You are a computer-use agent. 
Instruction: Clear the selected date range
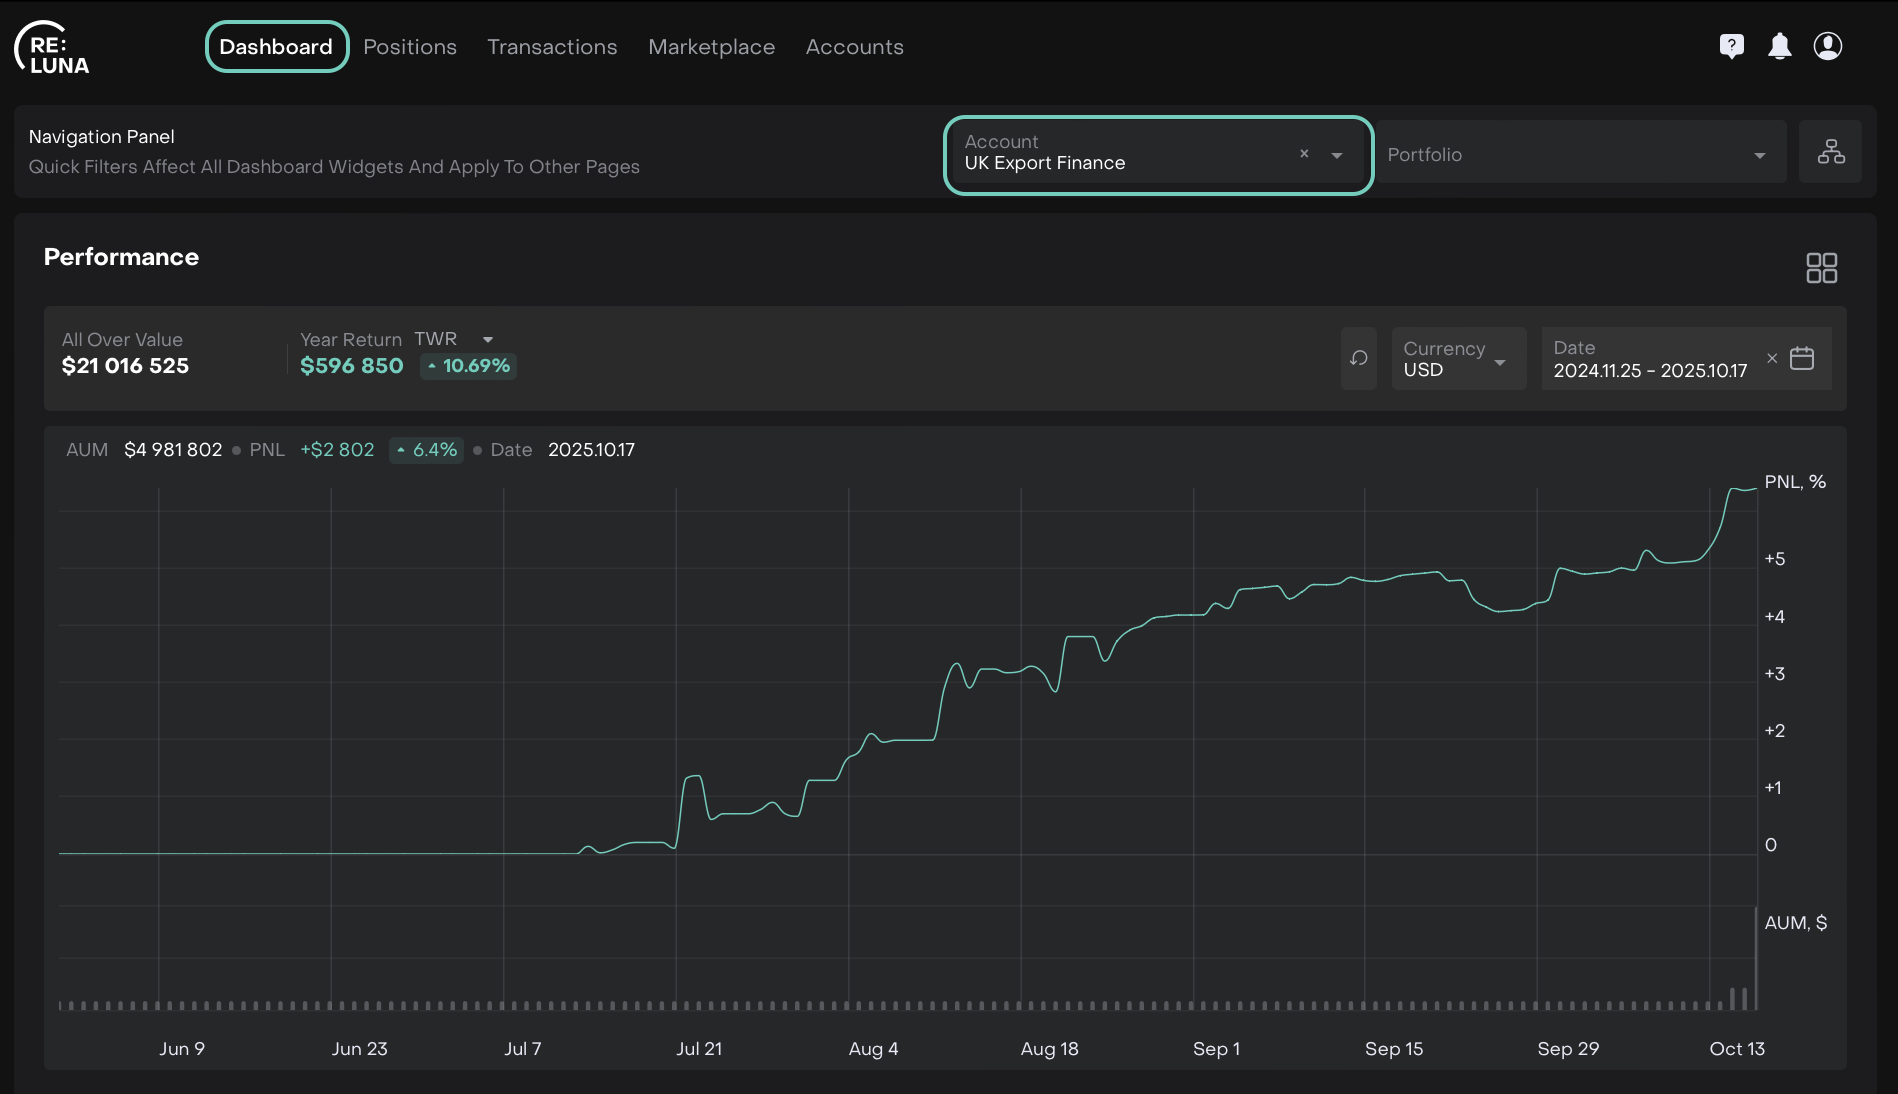pyautogui.click(x=1772, y=358)
